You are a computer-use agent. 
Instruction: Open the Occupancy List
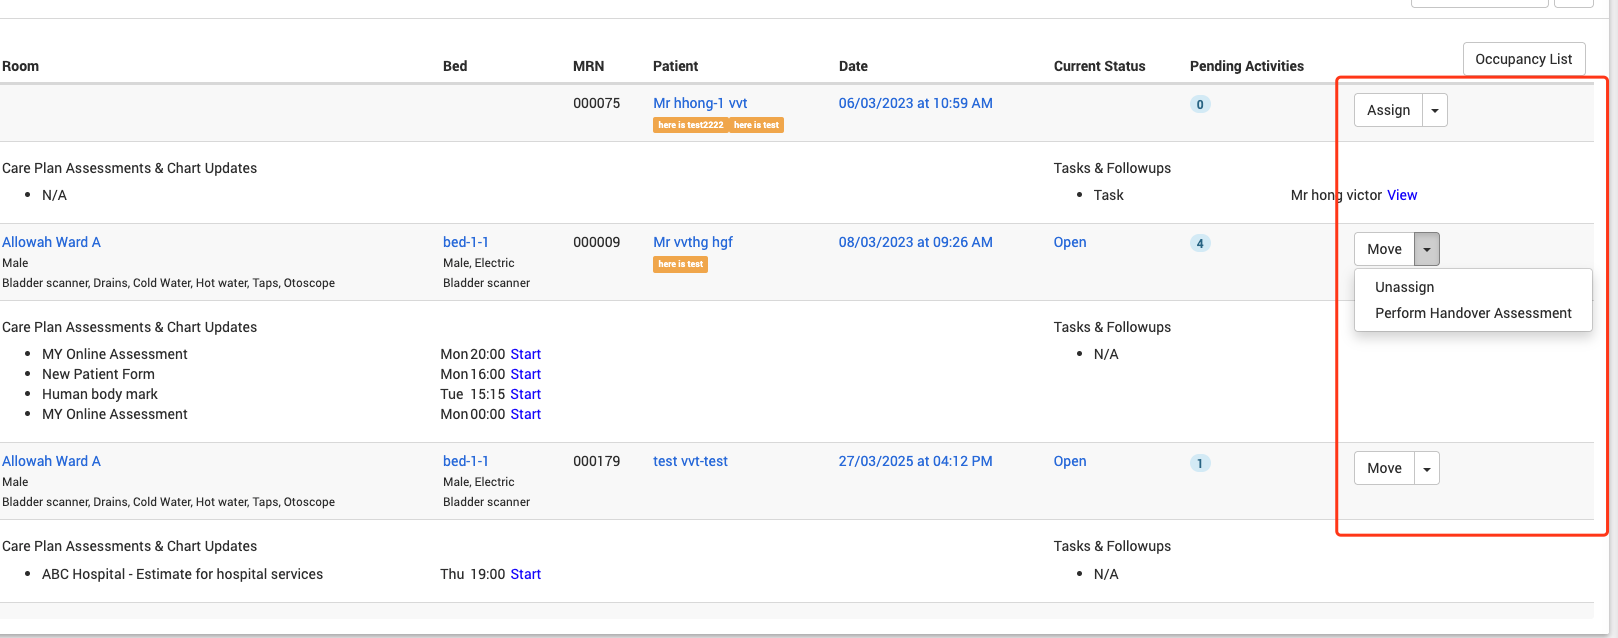[x=1523, y=59]
